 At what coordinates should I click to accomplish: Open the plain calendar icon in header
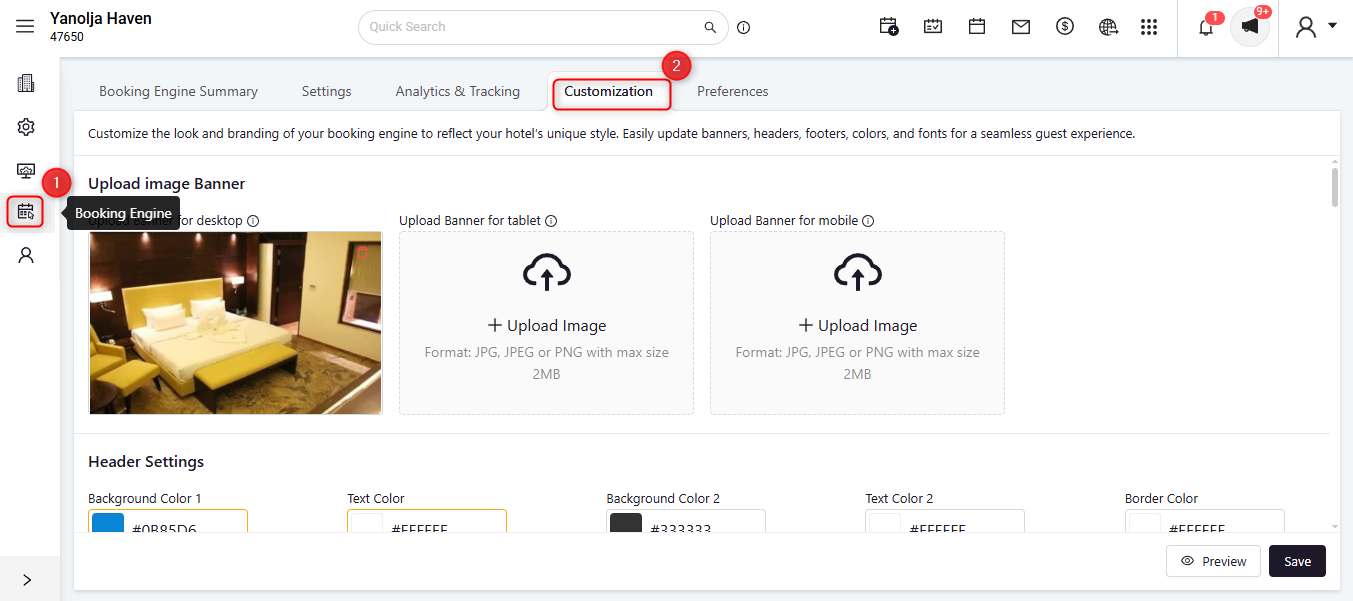click(x=977, y=27)
